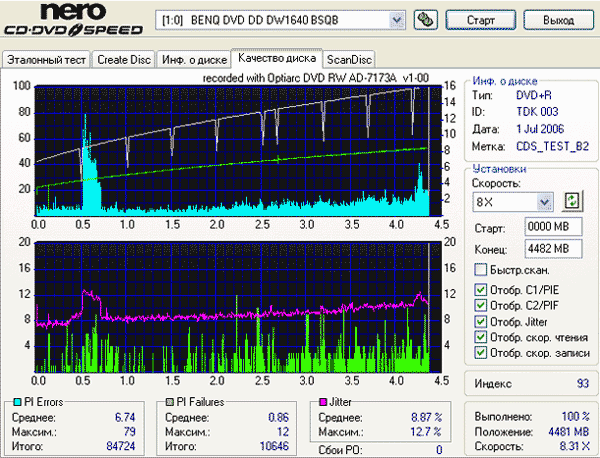Click the Nero CD-DVD Speed logo
This screenshot has width=600, height=458.
(73, 20)
